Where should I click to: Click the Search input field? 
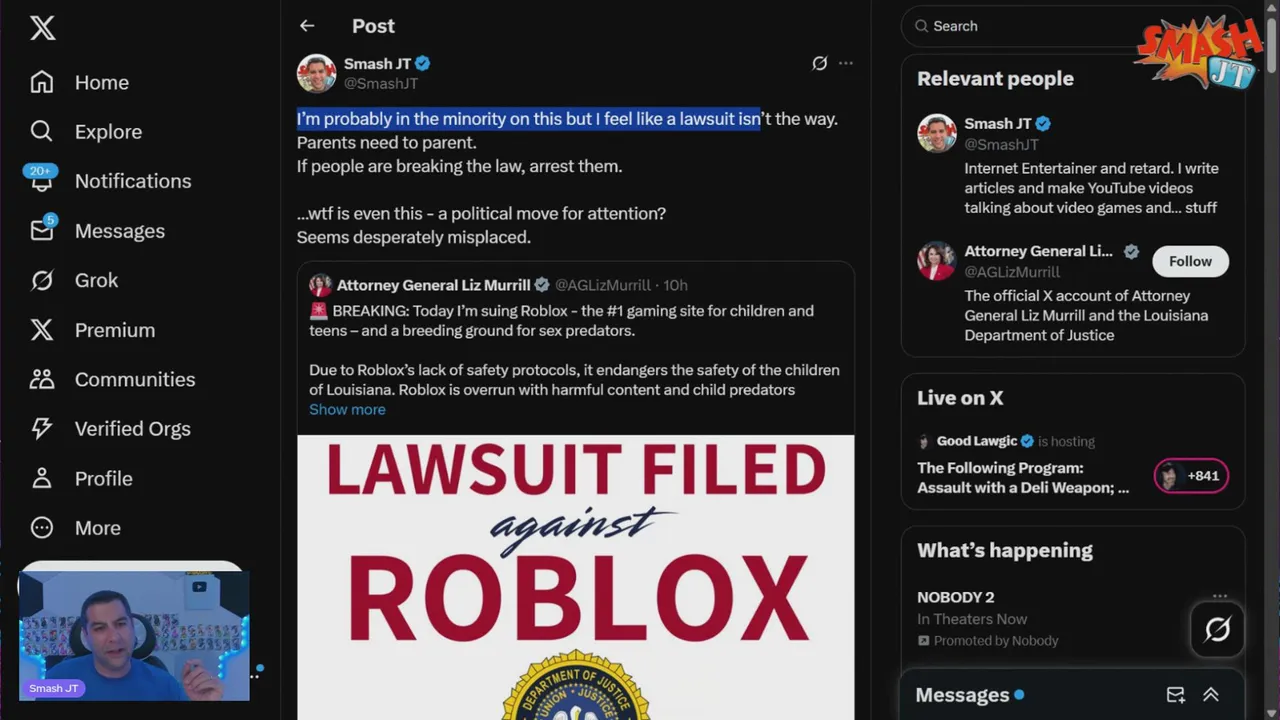(x=1020, y=26)
